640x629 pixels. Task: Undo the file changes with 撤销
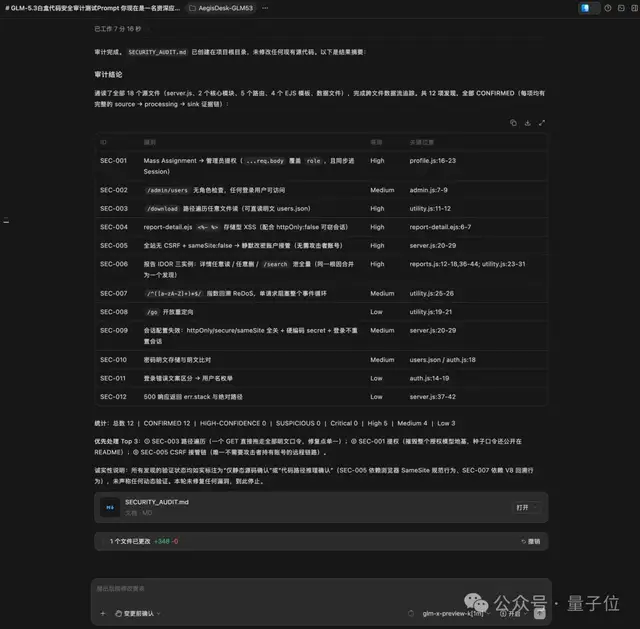pos(530,541)
